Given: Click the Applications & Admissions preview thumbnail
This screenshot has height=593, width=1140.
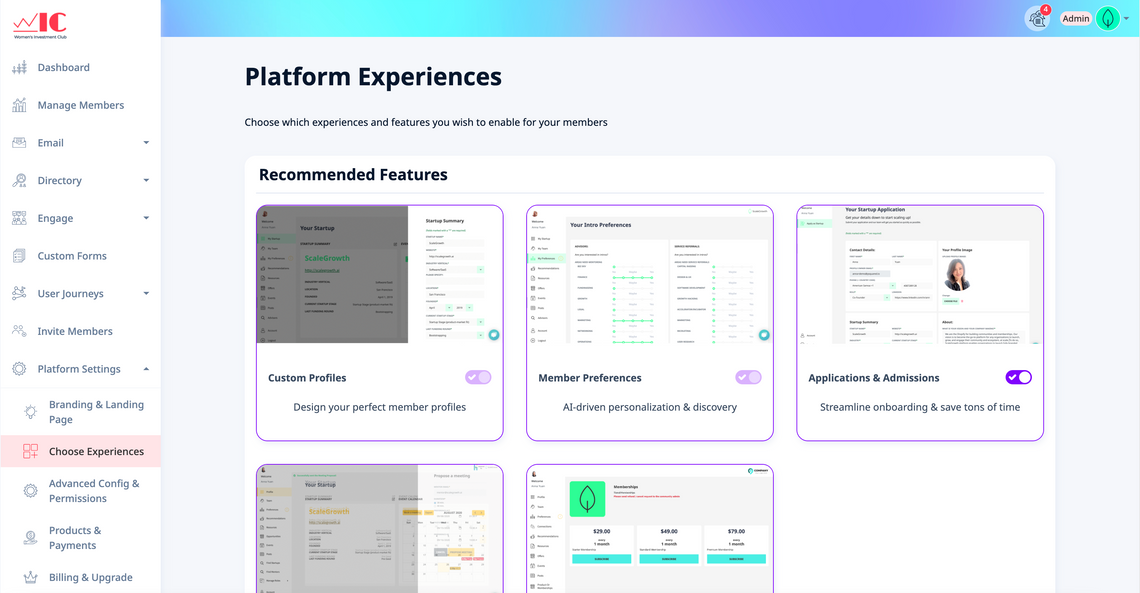Looking at the screenshot, I should pos(920,275).
